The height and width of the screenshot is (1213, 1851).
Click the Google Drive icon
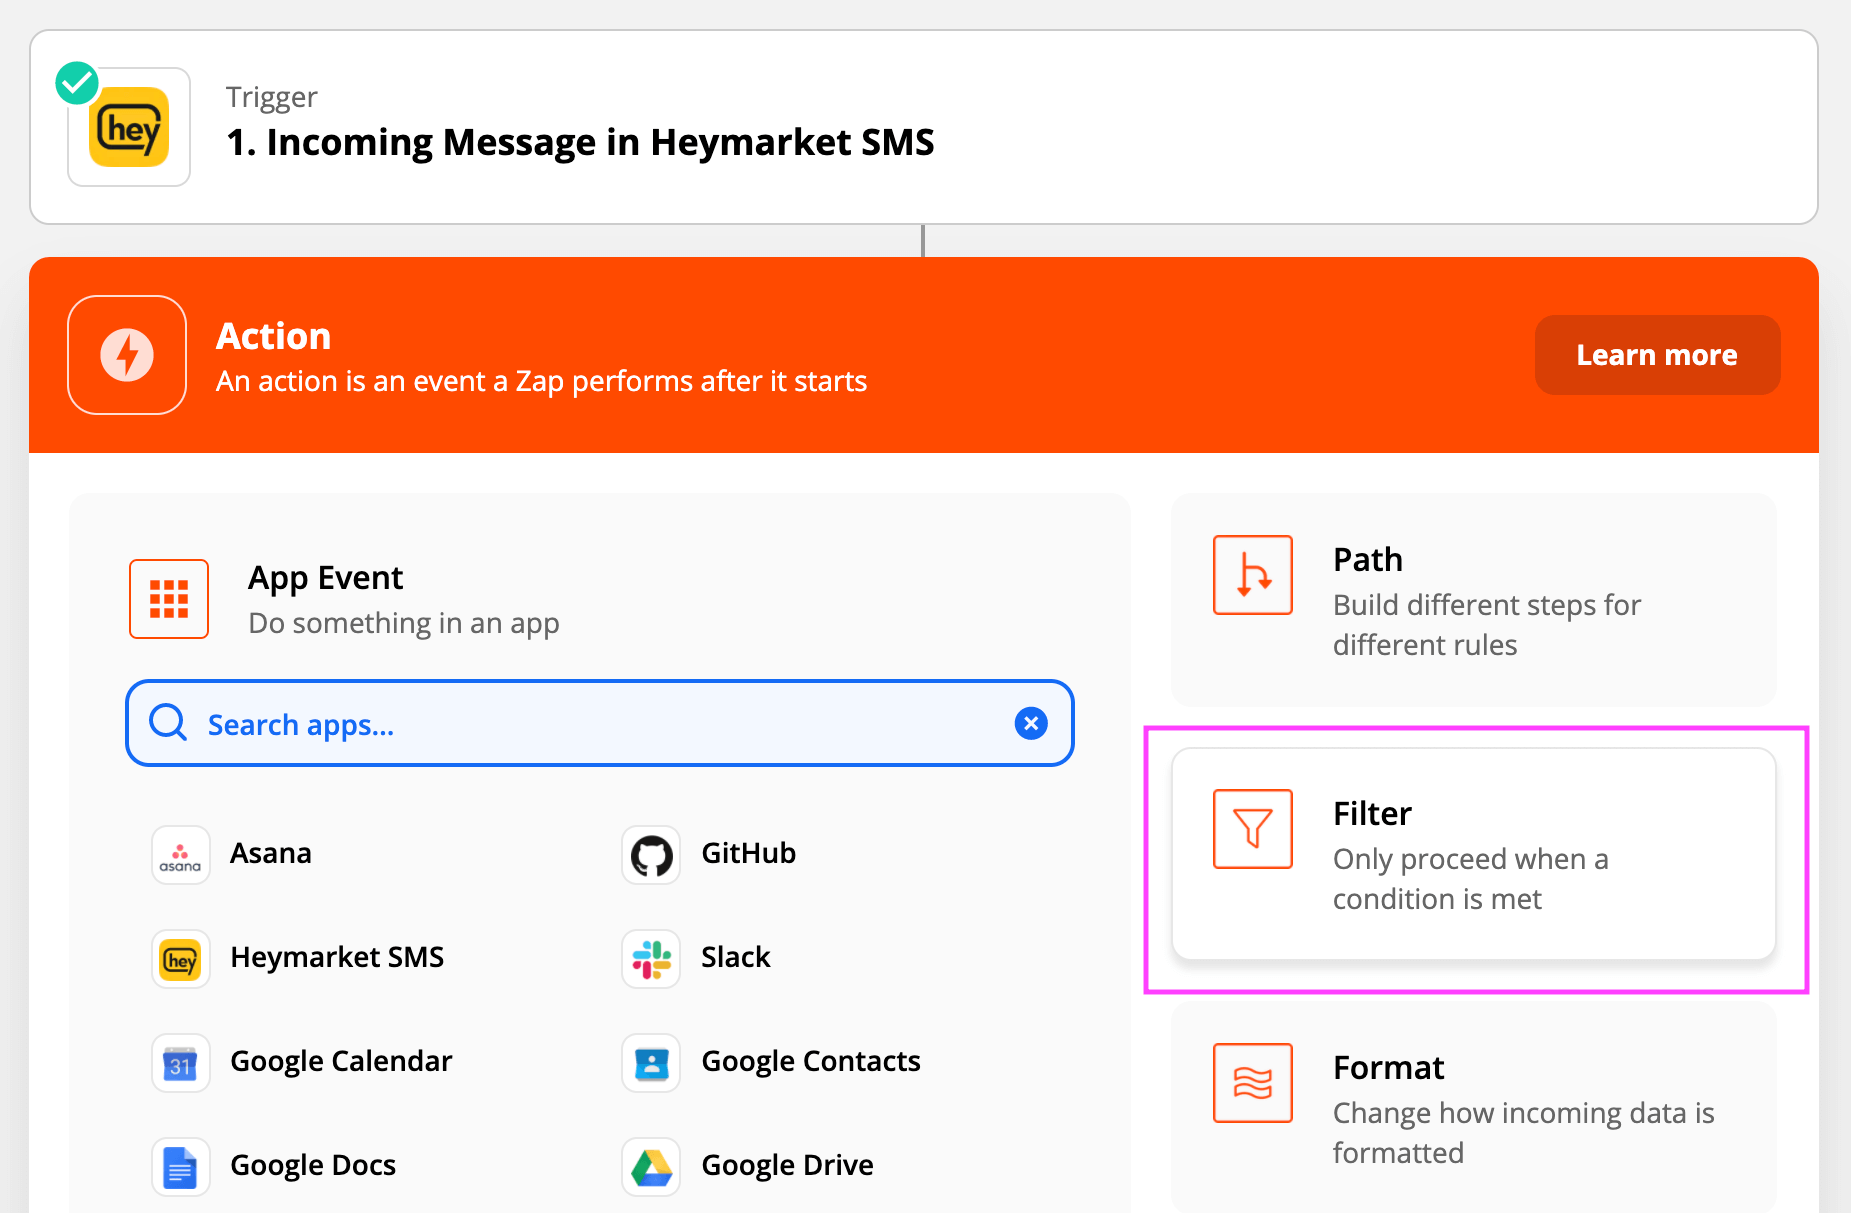(x=651, y=1167)
